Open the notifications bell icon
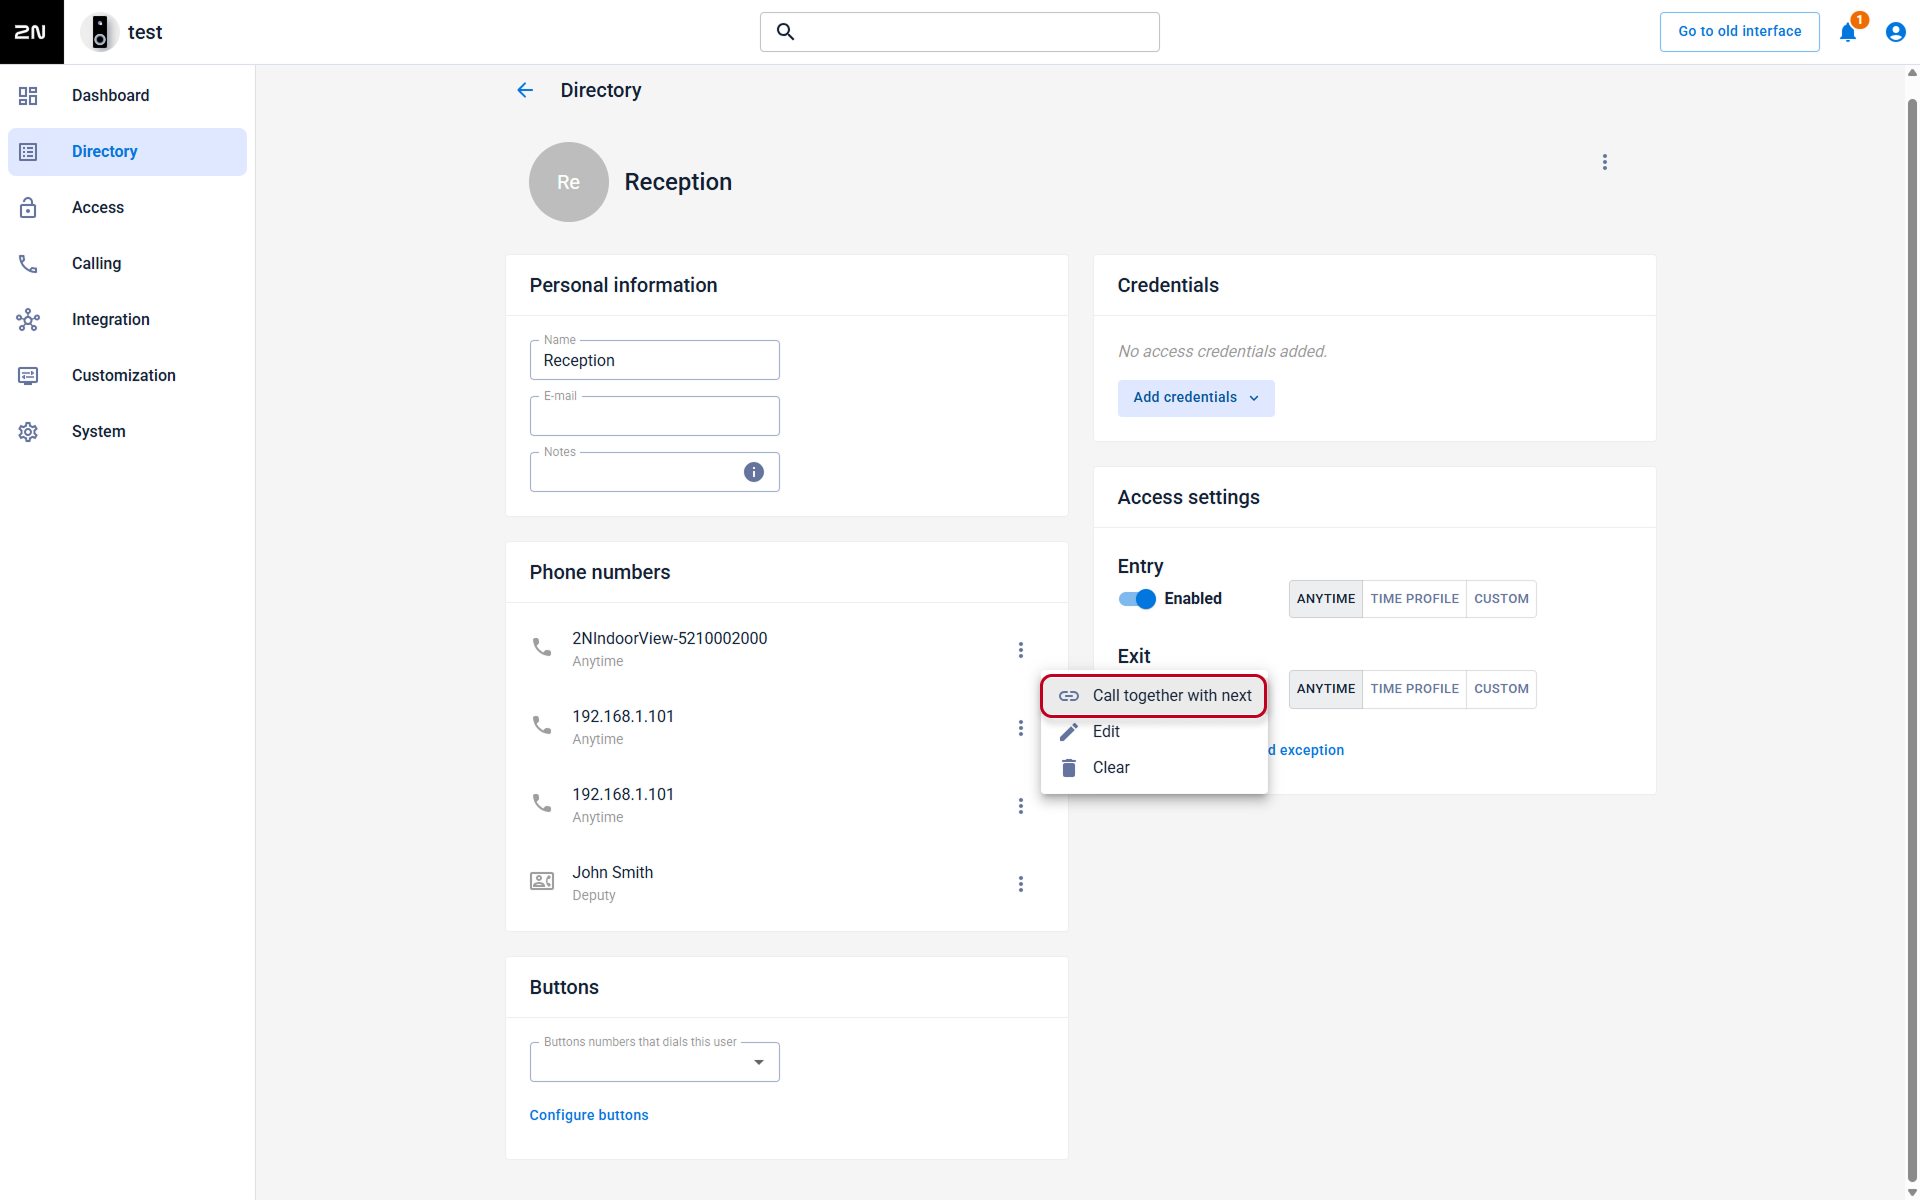 click(x=1847, y=32)
